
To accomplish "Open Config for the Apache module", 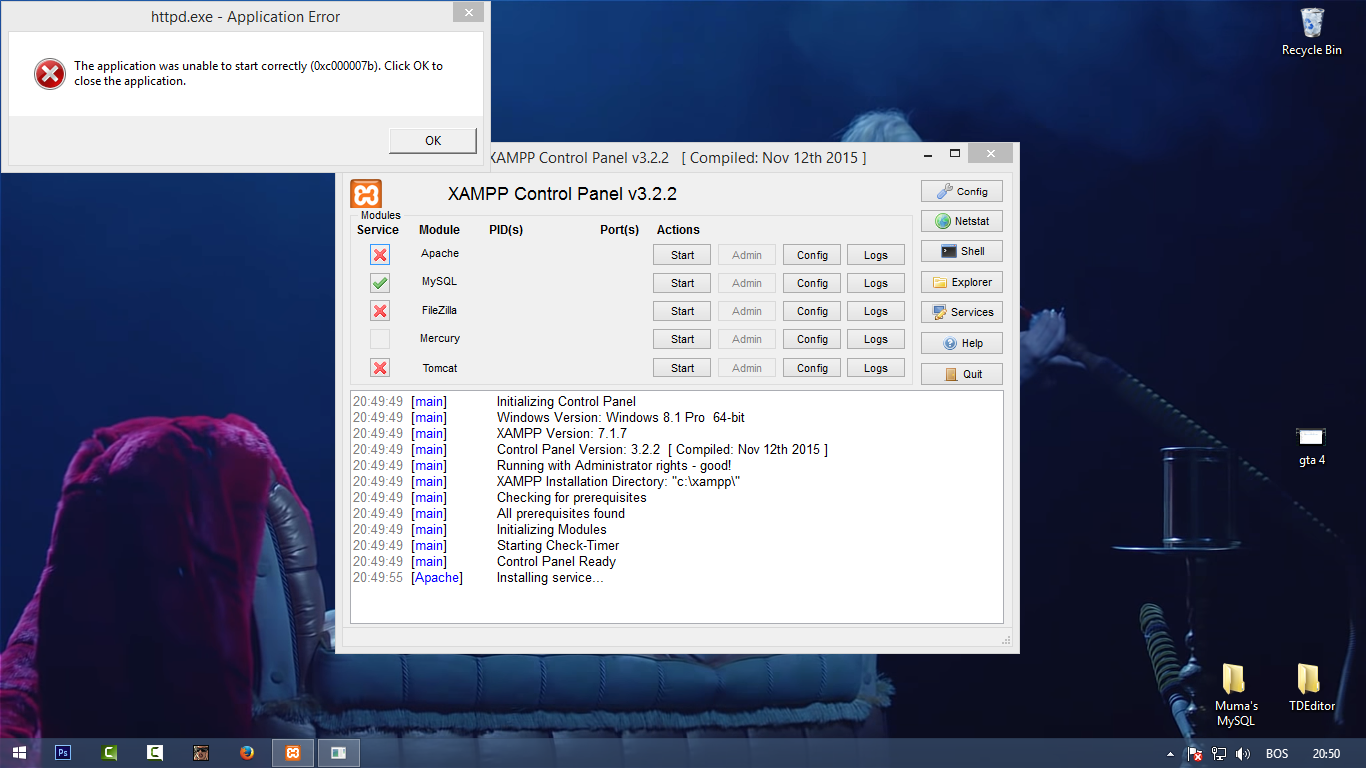I will [812, 255].
